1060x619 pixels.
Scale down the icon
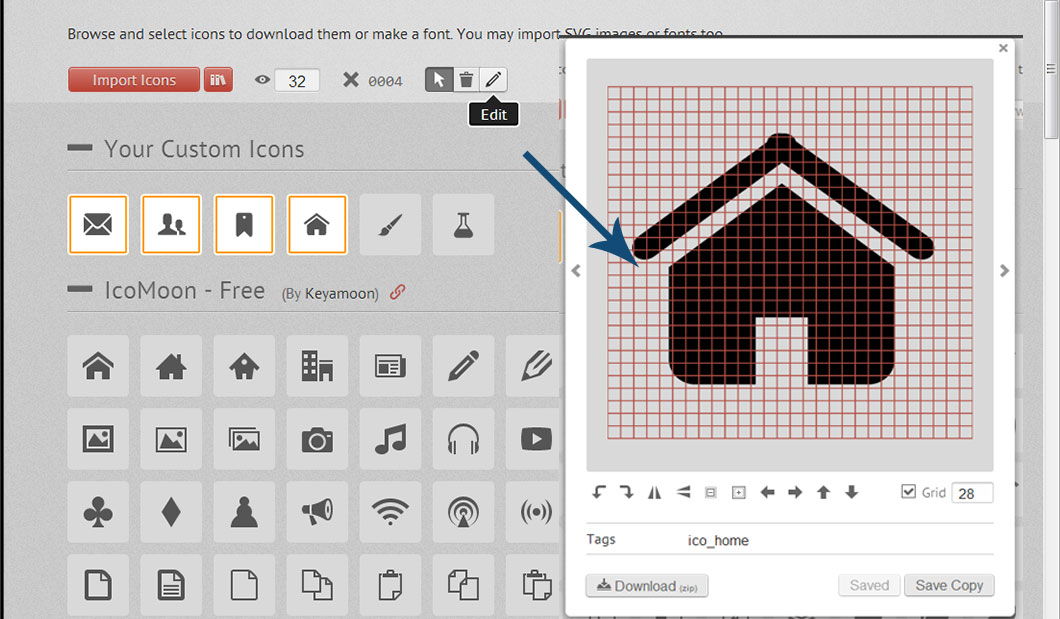[x=710, y=493]
